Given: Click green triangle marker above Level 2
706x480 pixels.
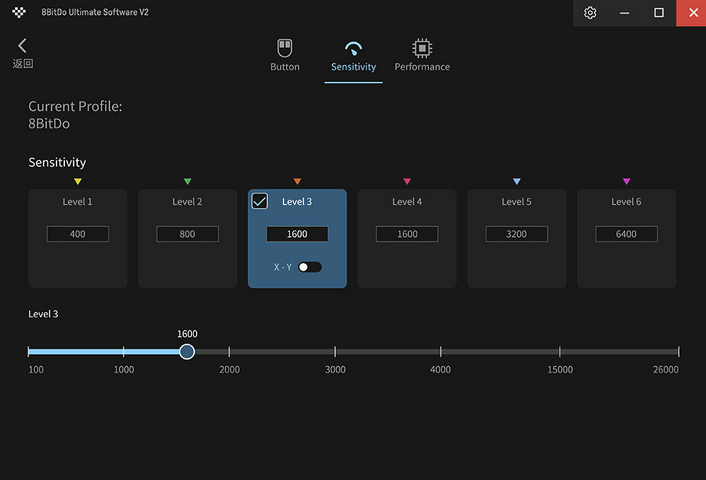Looking at the screenshot, I should 187,181.
